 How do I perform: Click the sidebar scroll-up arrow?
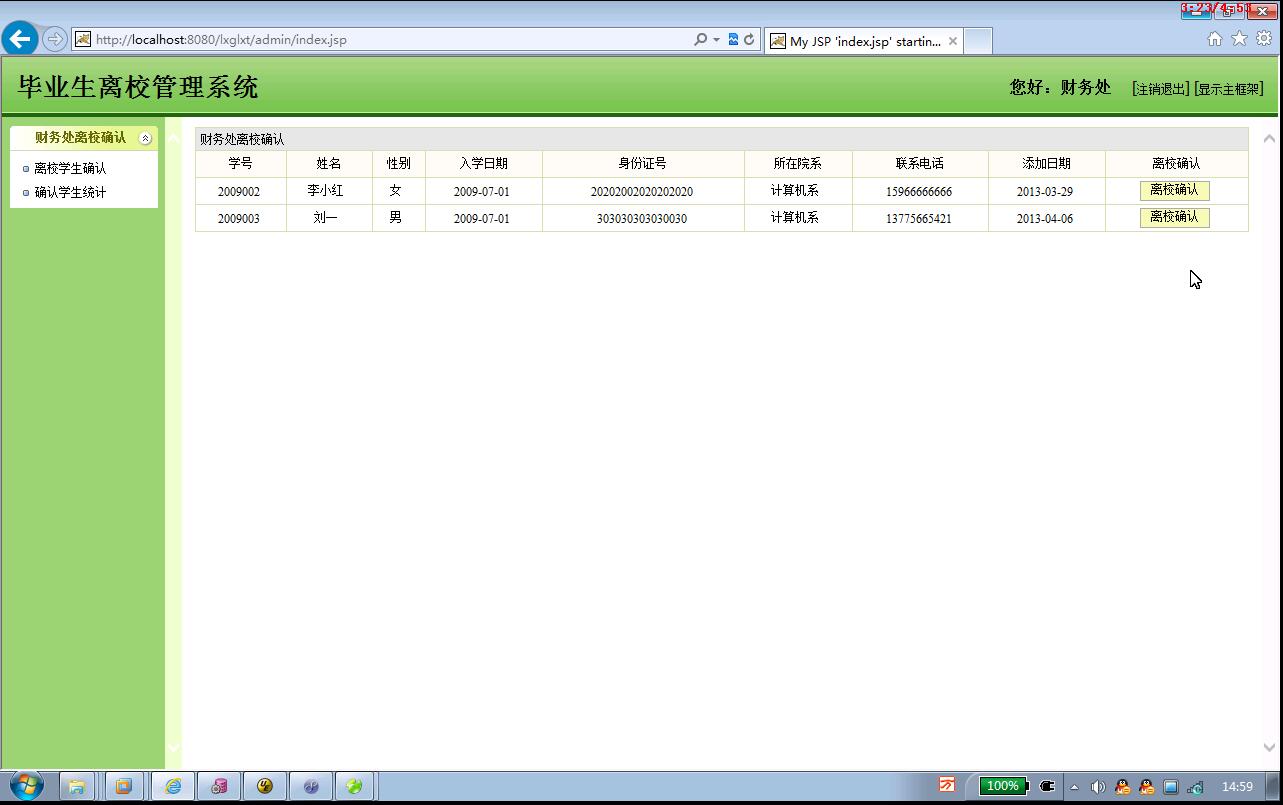point(173,138)
